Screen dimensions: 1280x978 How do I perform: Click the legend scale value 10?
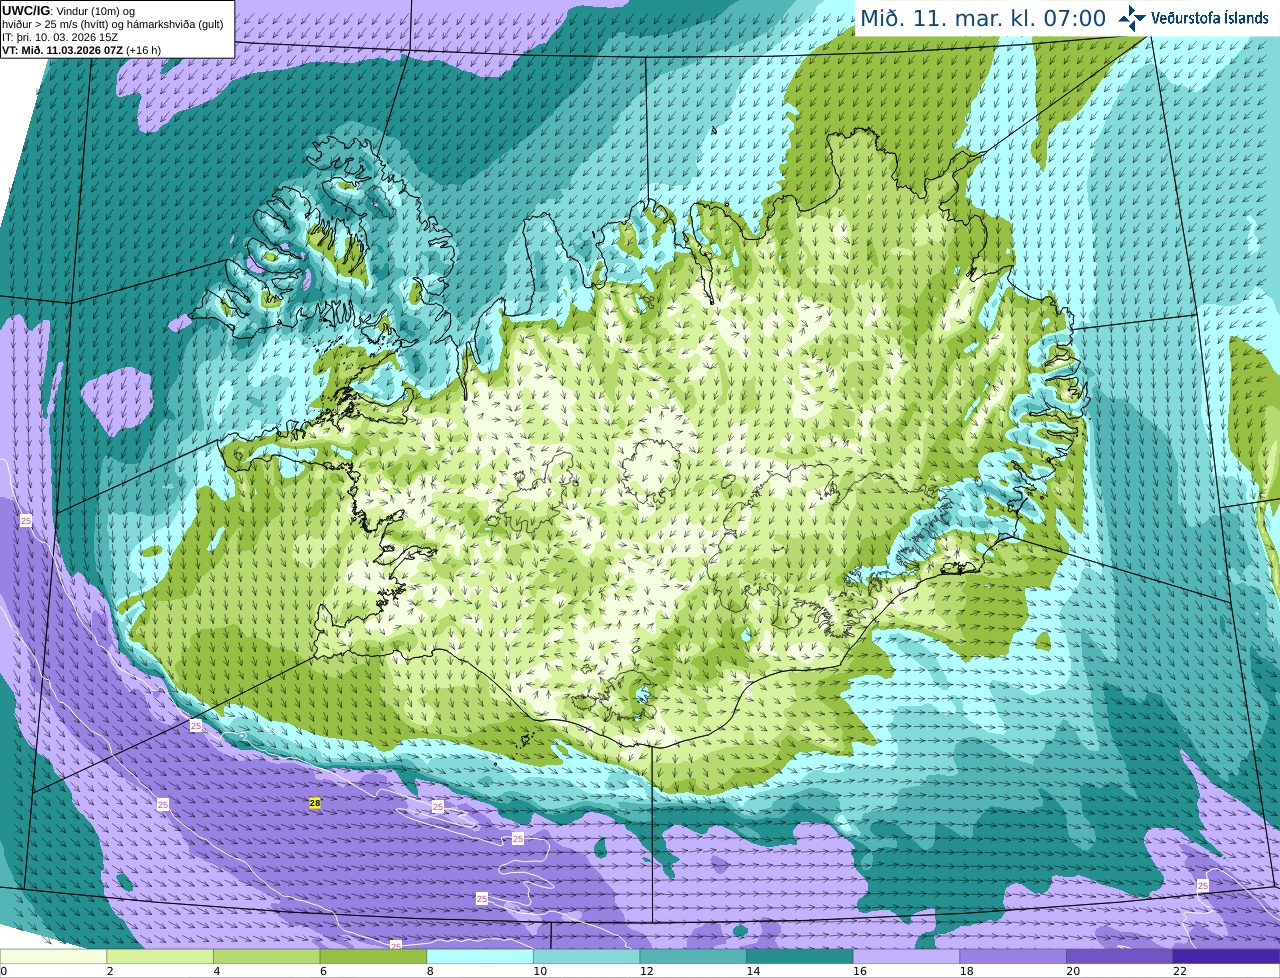click(540, 971)
